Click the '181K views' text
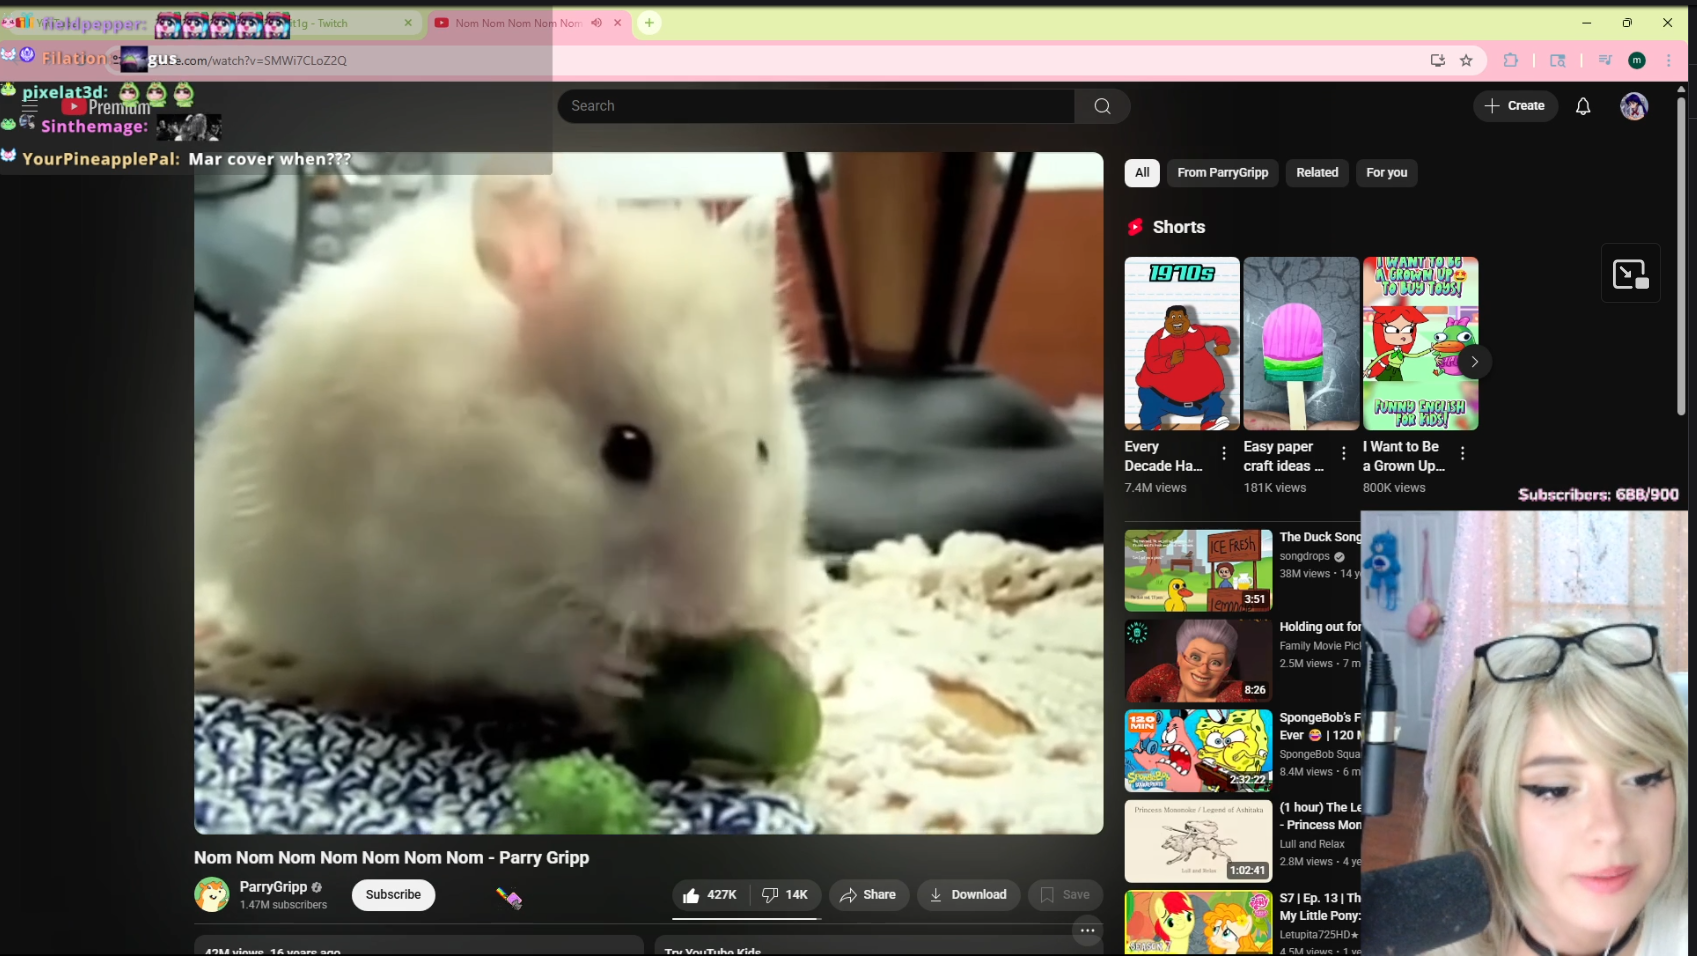The image size is (1697, 956). click(1275, 488)
